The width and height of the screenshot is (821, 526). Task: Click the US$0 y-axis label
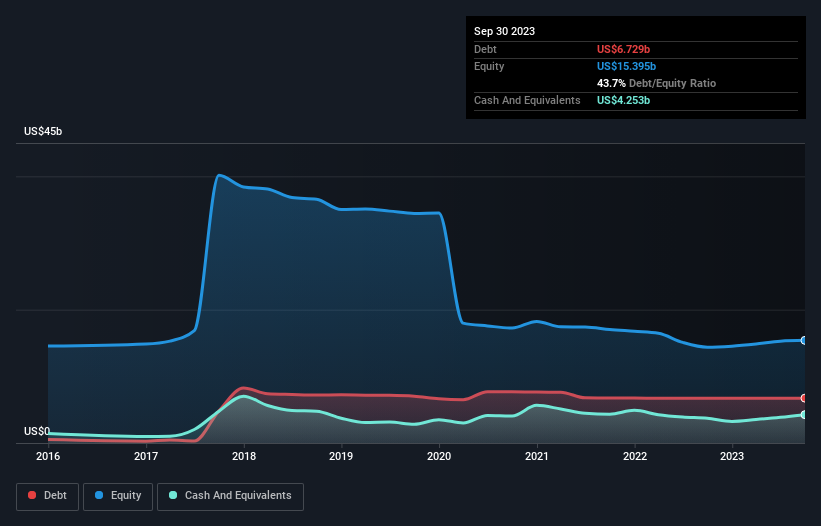[37, 431]
